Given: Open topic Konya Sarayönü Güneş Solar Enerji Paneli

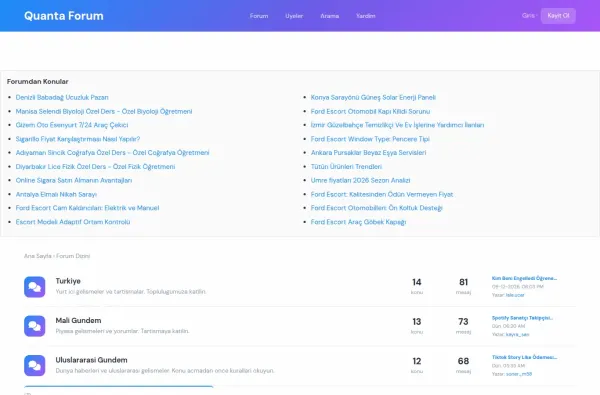Looking at the screenshot, I should 373,97.
